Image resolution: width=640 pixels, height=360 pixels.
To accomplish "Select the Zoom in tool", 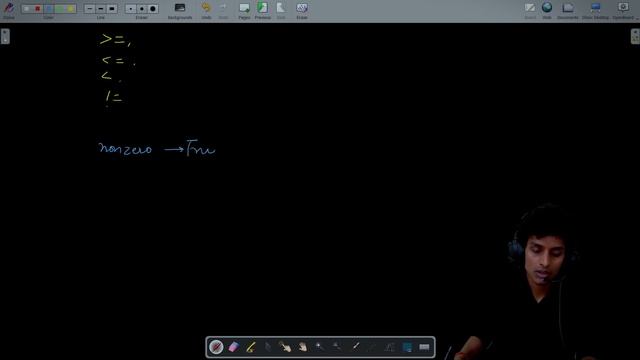I will (320, 347).
